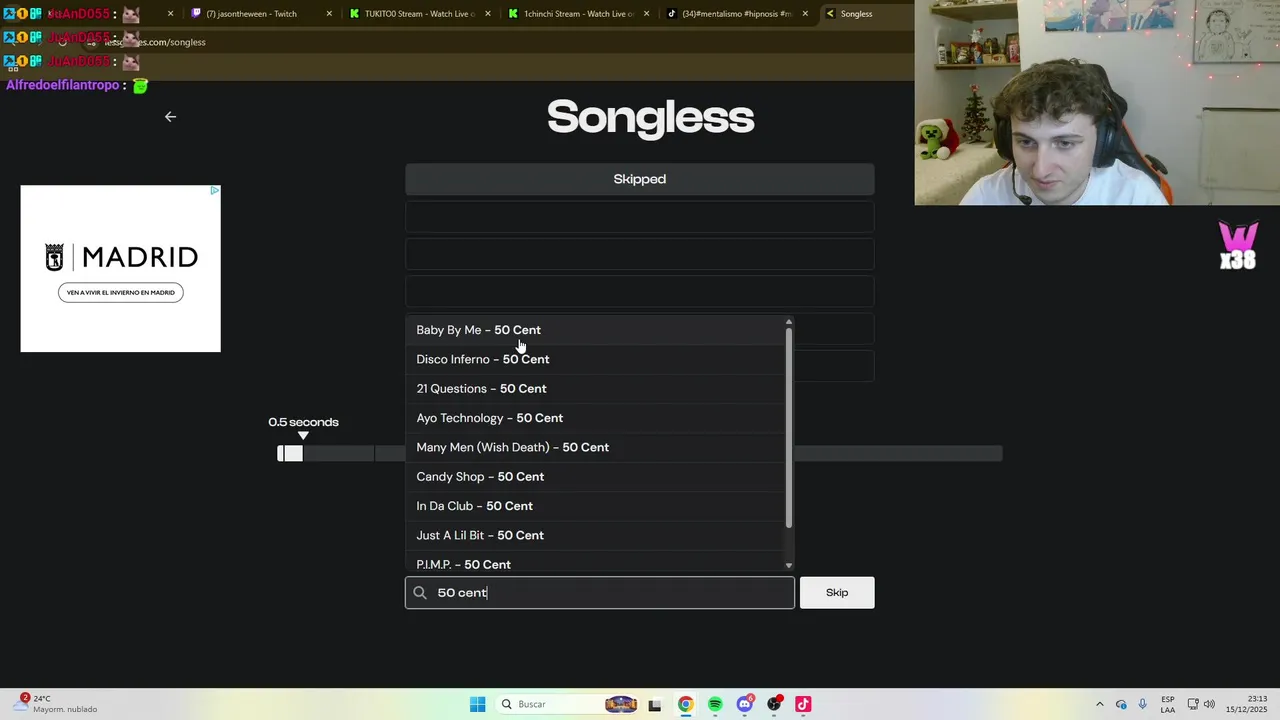Click the microphone tray icon

click(x=1142, y=704)
